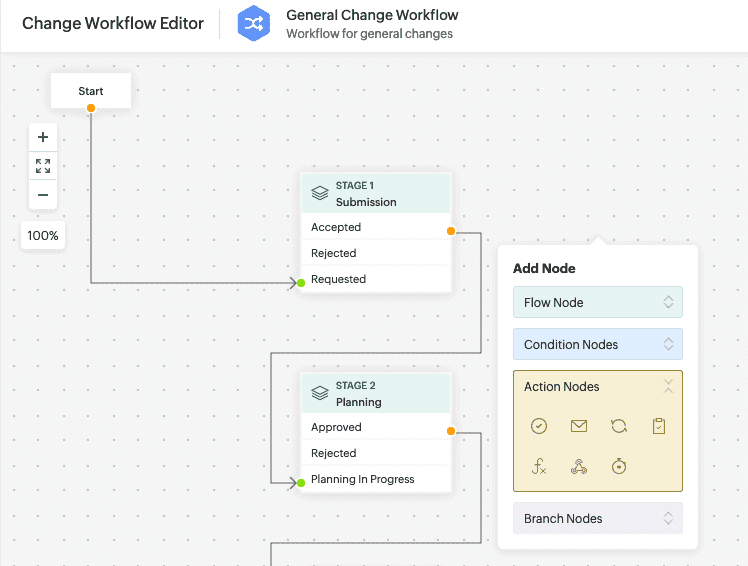Image resolution: width=748 pixels, height=566 pixels.
Task: Zoom out of the workflow canvas
Action: [x=43, y=195]
